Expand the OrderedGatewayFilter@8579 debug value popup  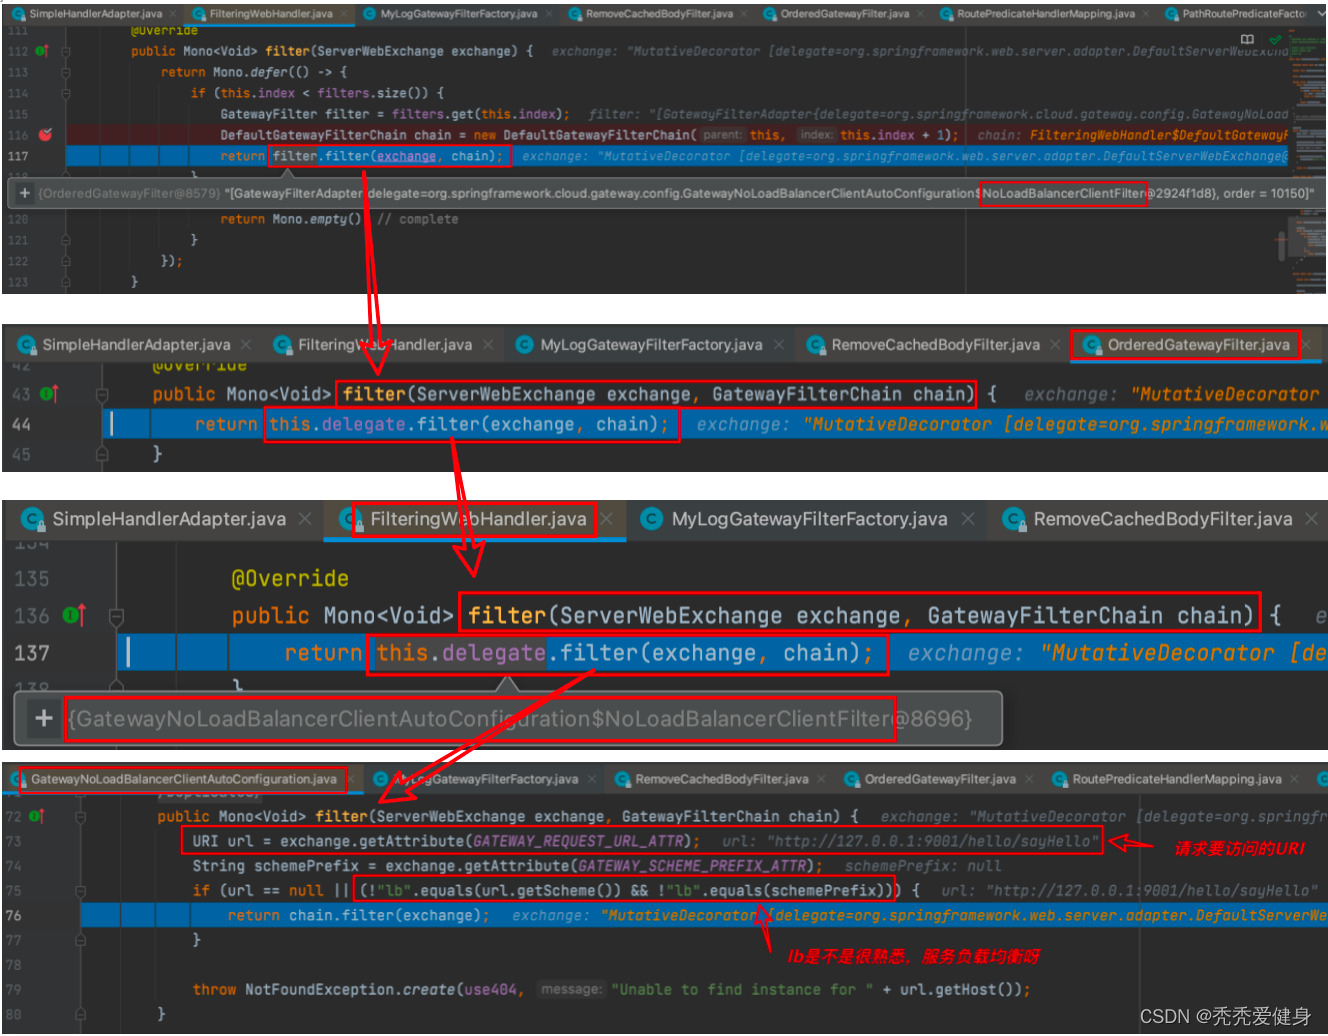[25, 193]
